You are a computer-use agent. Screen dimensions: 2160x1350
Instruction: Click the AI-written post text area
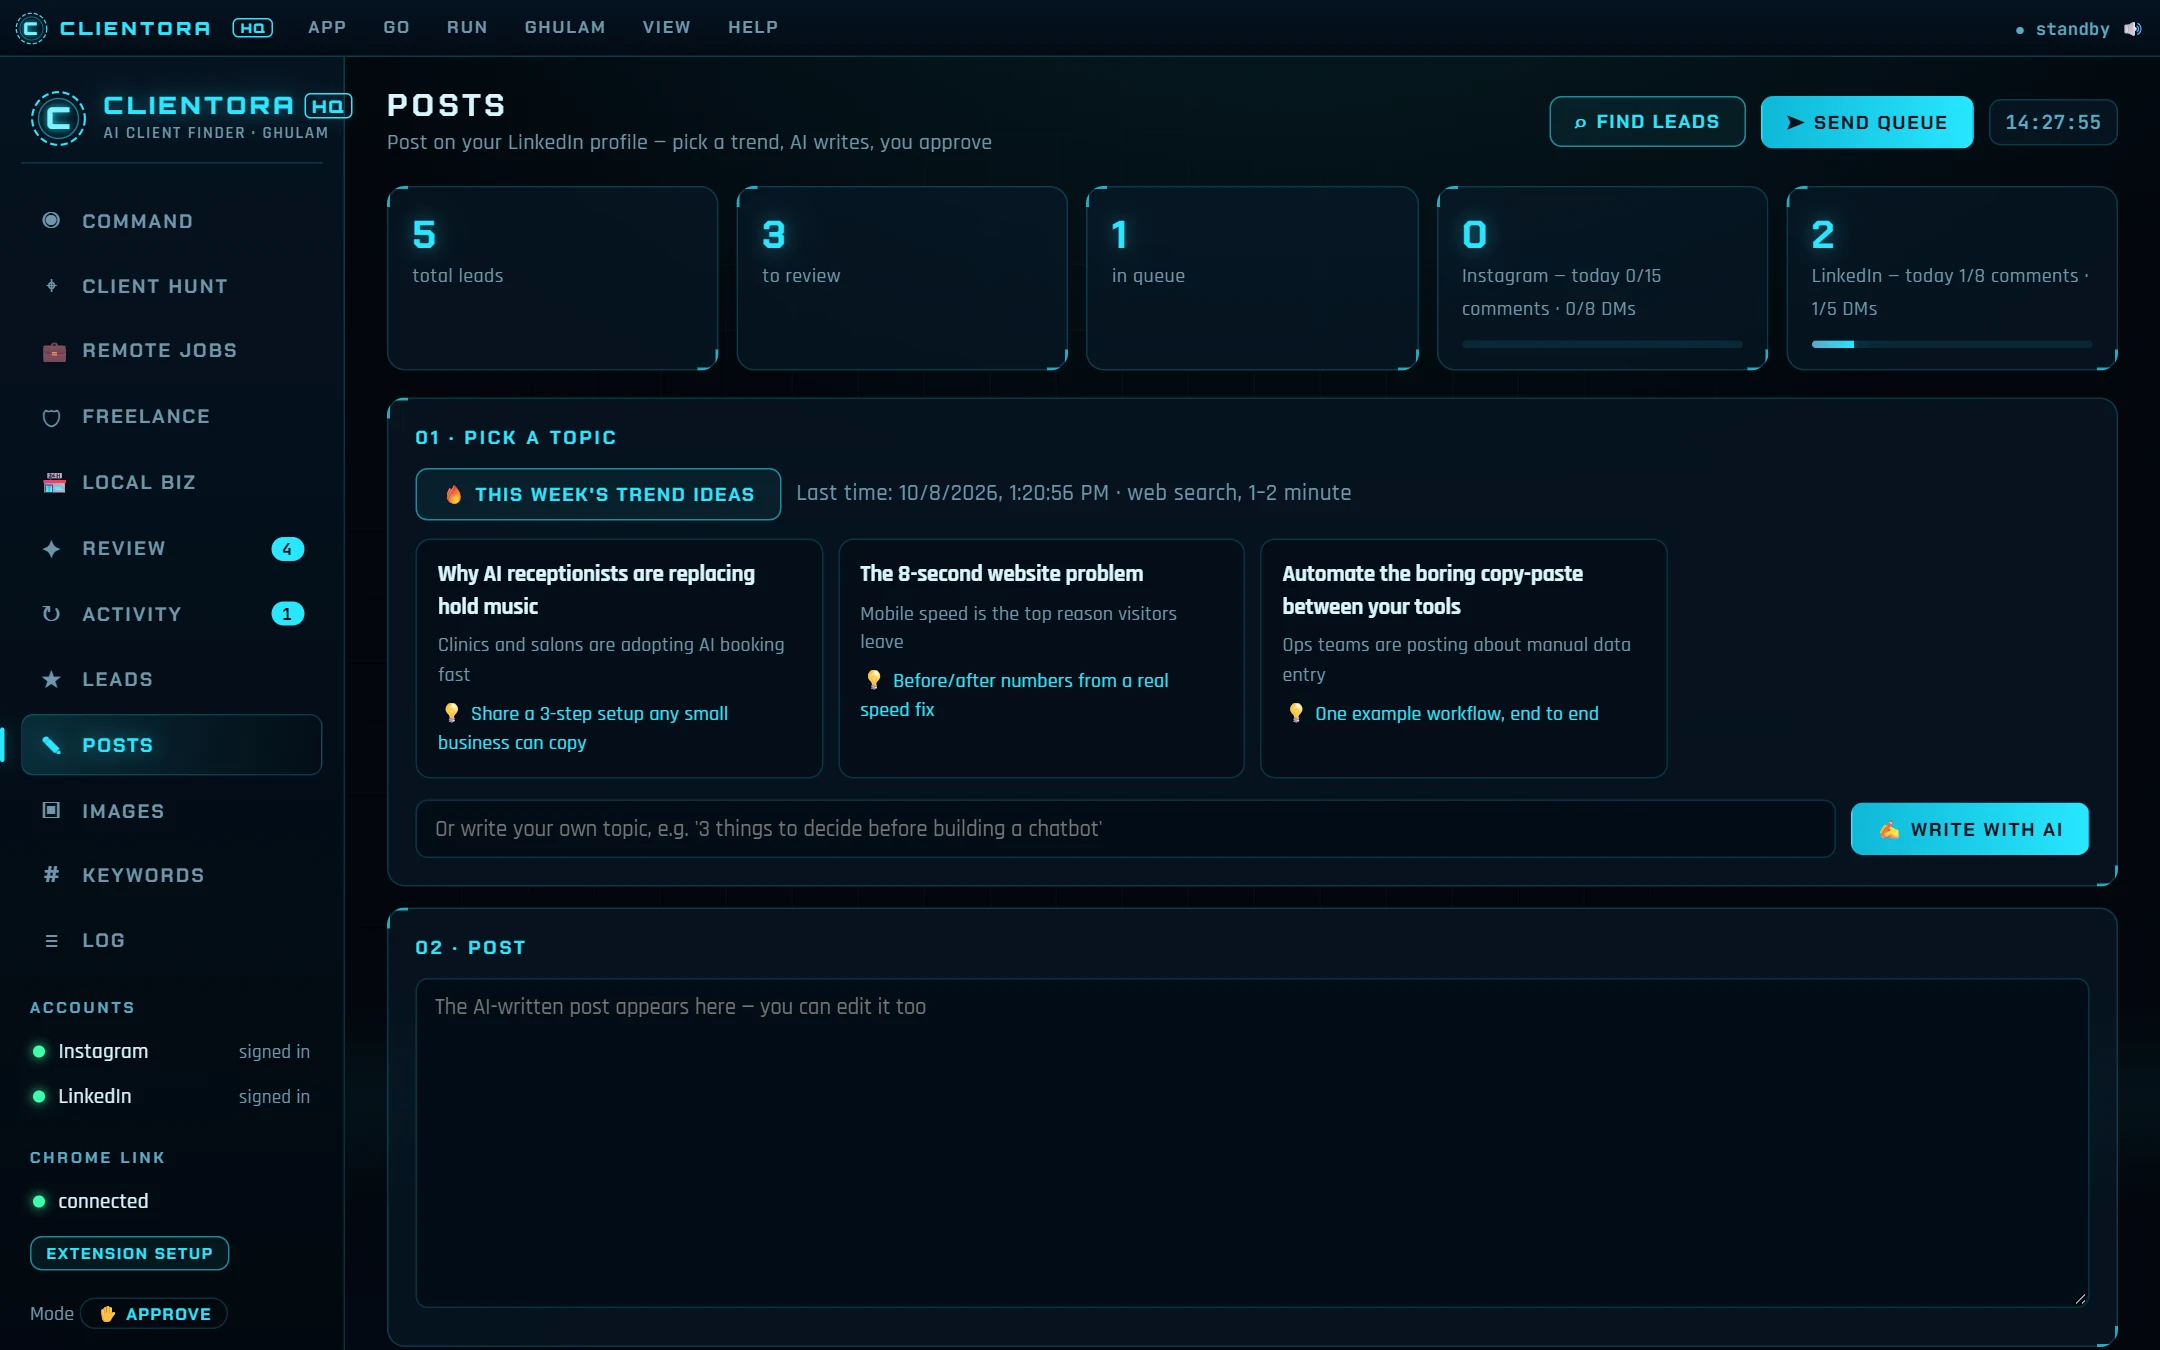click(x=1252, y=1142)
